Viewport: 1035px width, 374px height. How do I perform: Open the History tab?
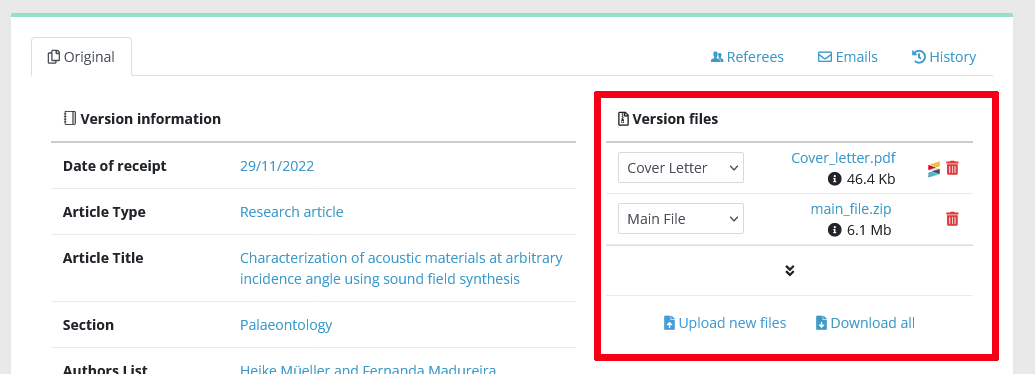(944, 57)
